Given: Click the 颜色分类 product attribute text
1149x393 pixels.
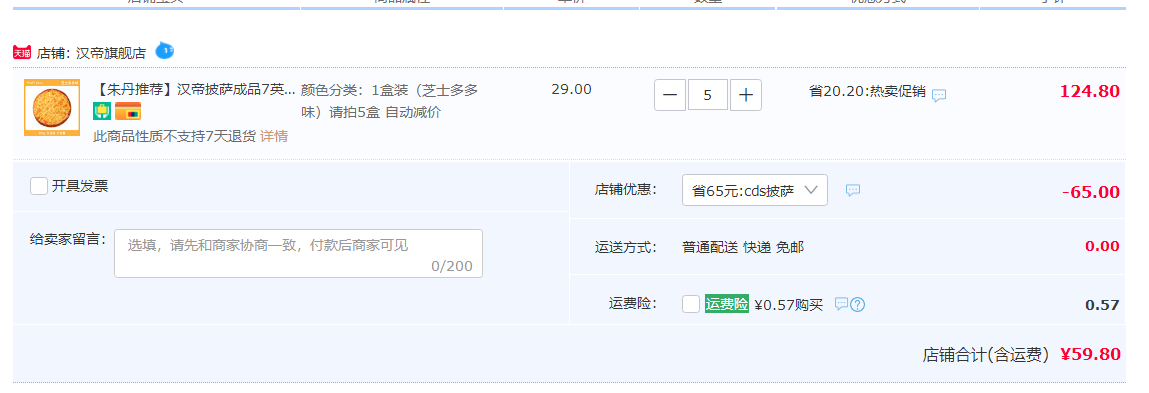Looking at the screenshot, I should pos(389,101).
